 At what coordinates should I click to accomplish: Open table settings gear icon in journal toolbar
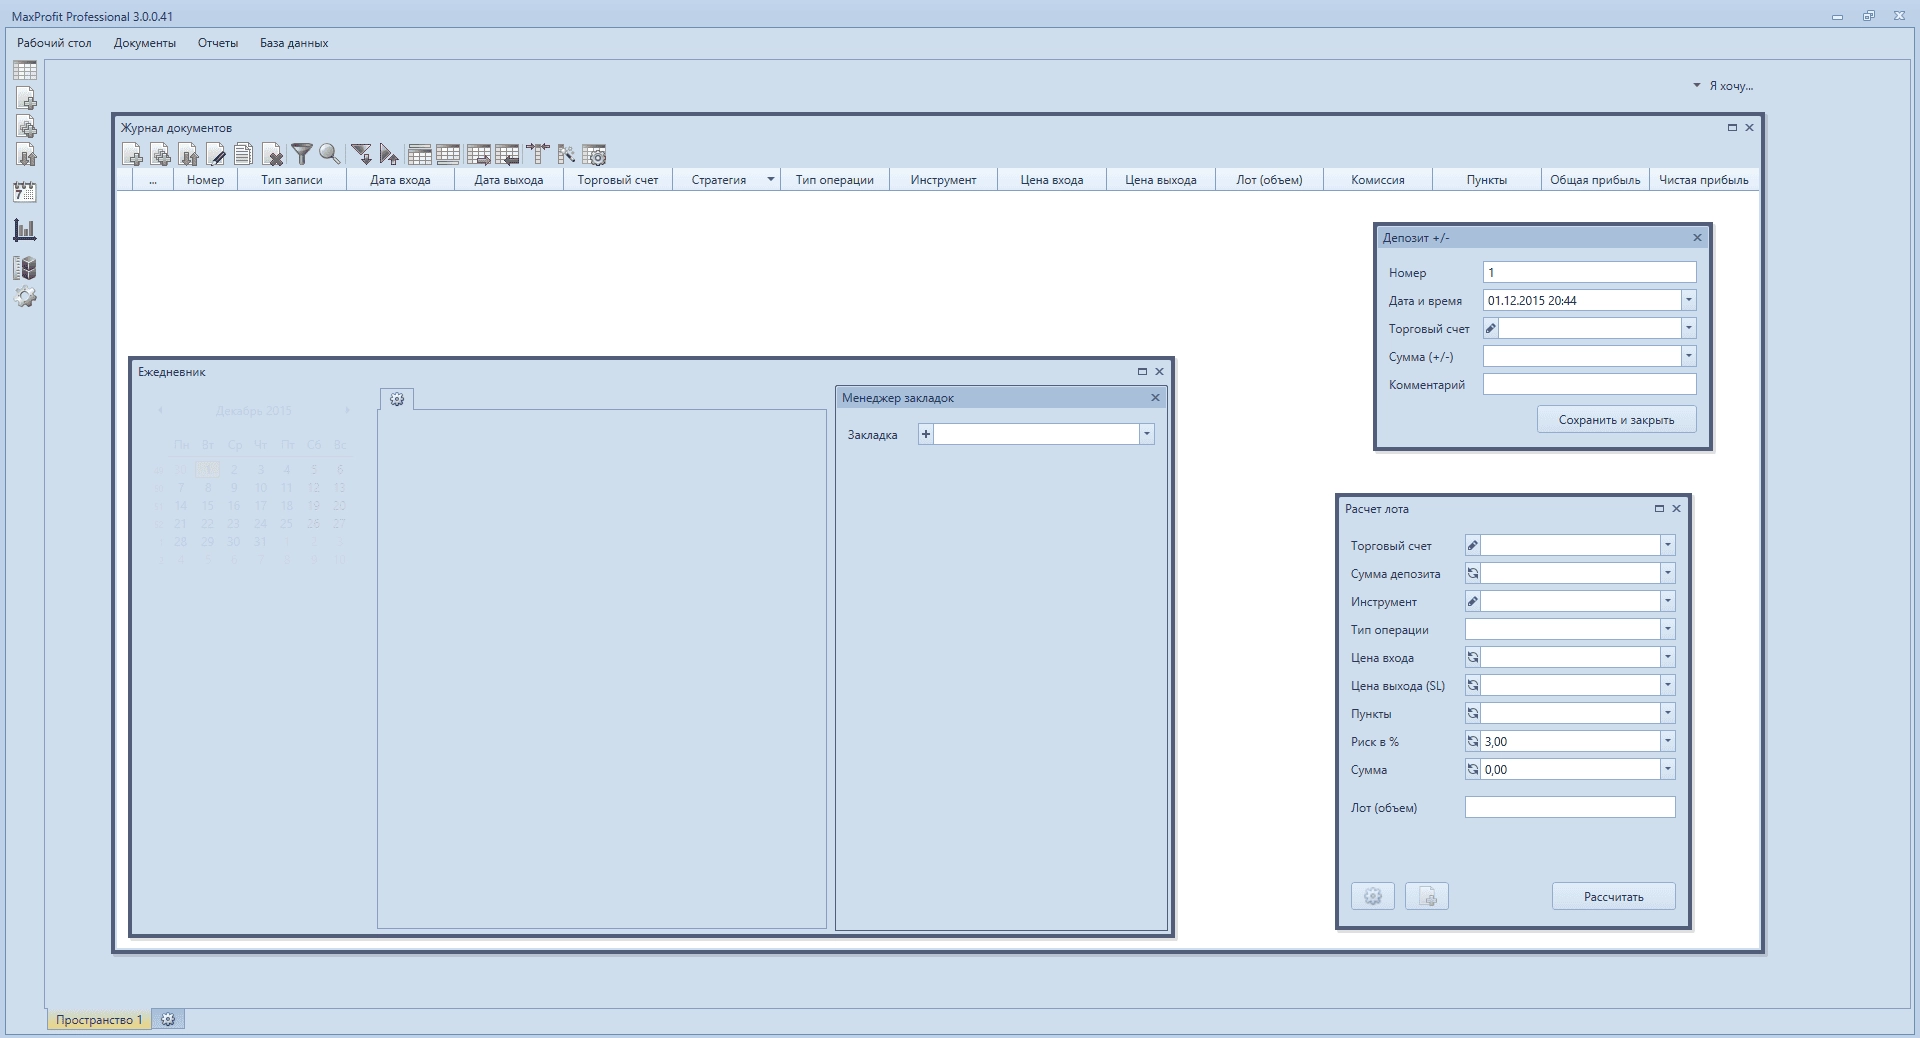[x=594, y=154]
